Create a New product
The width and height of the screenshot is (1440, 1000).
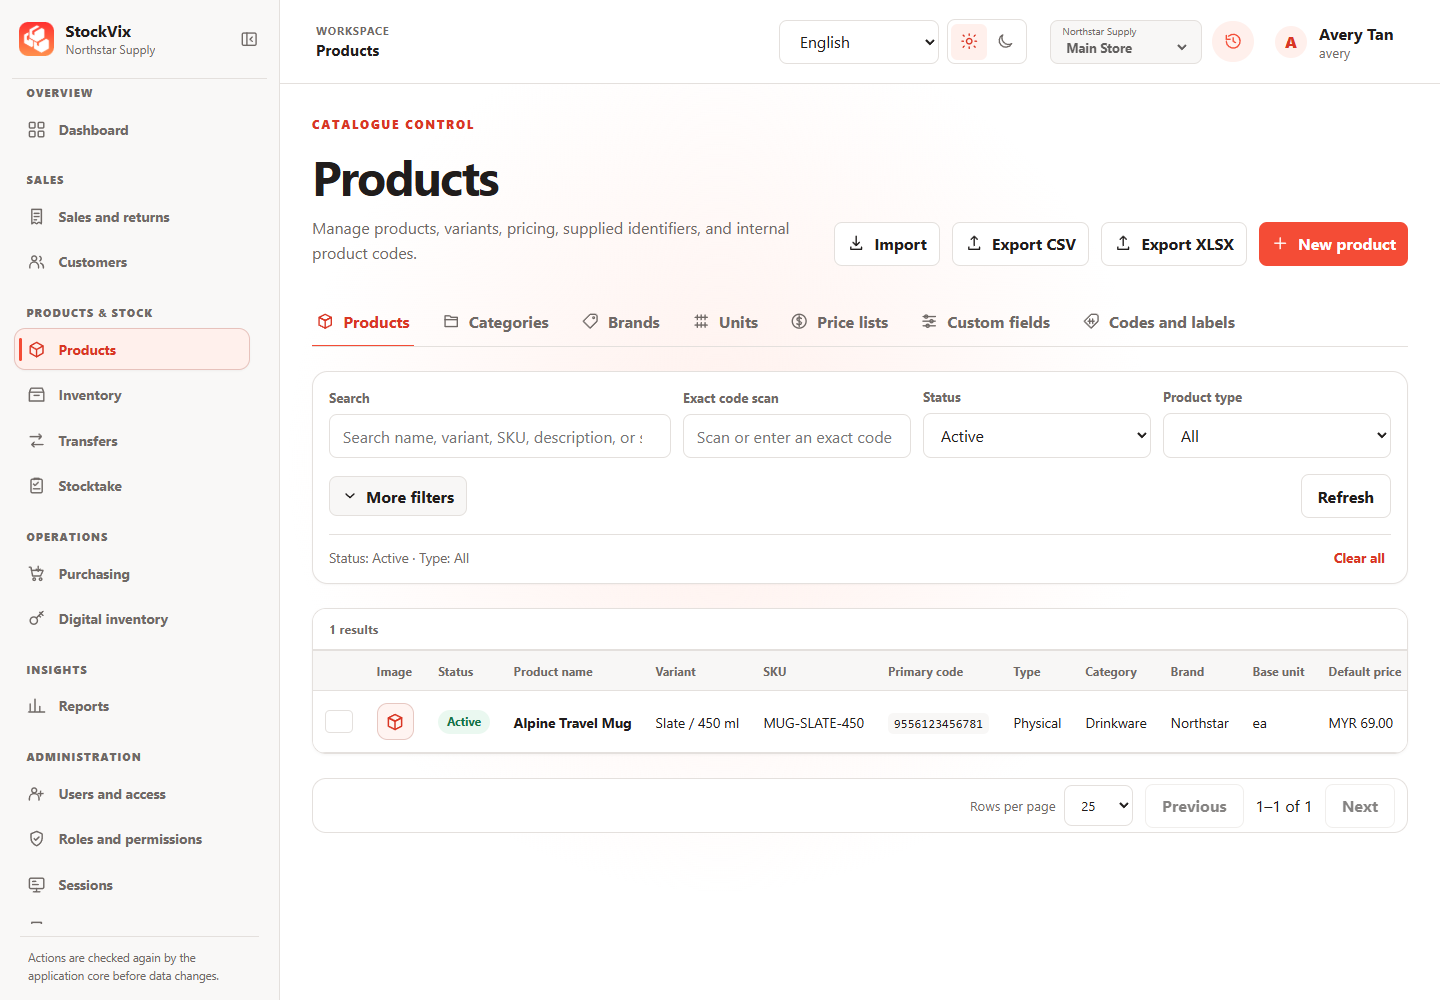point(1333,244)
